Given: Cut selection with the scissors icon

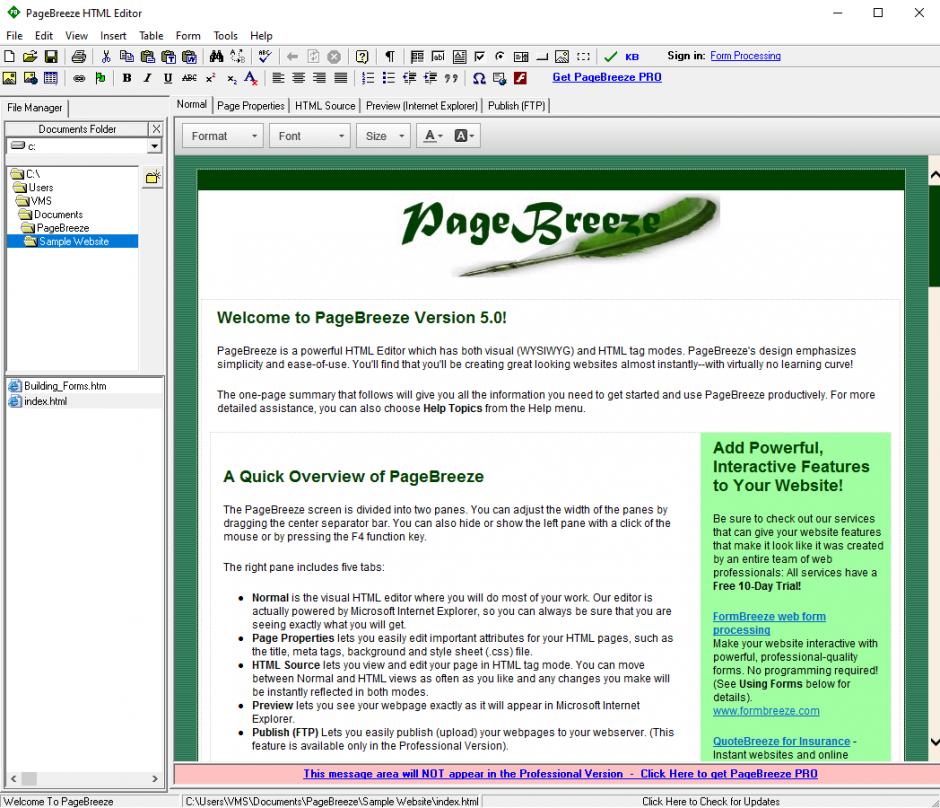Looking at the screenshot, I should (x=106, y=56).
